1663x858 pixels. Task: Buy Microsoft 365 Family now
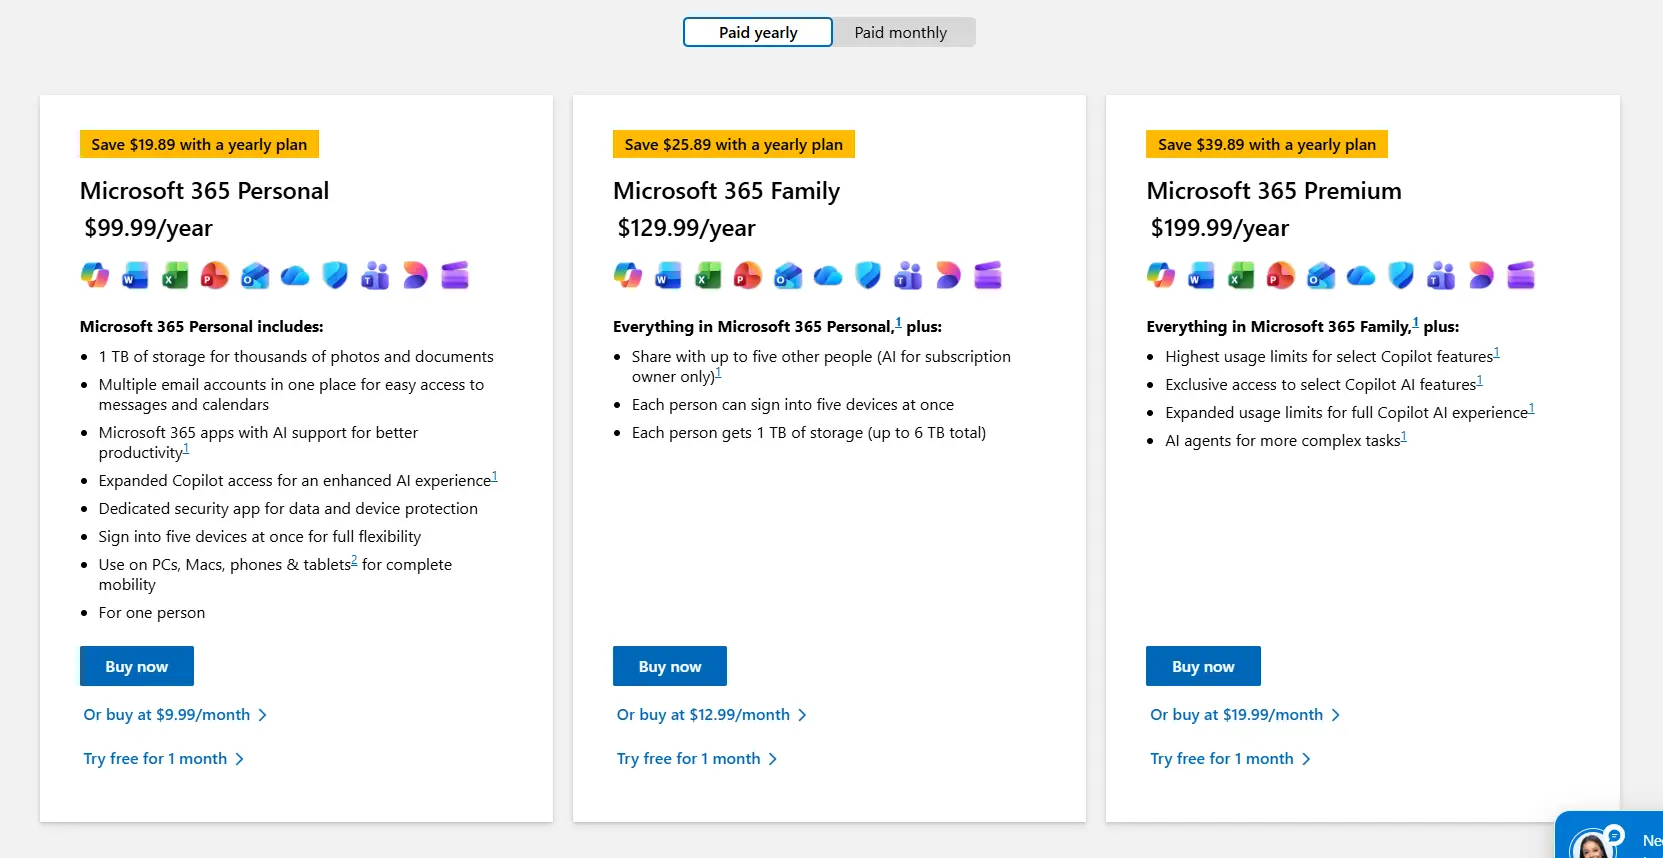pyautogui.click(x=670, y=666)
